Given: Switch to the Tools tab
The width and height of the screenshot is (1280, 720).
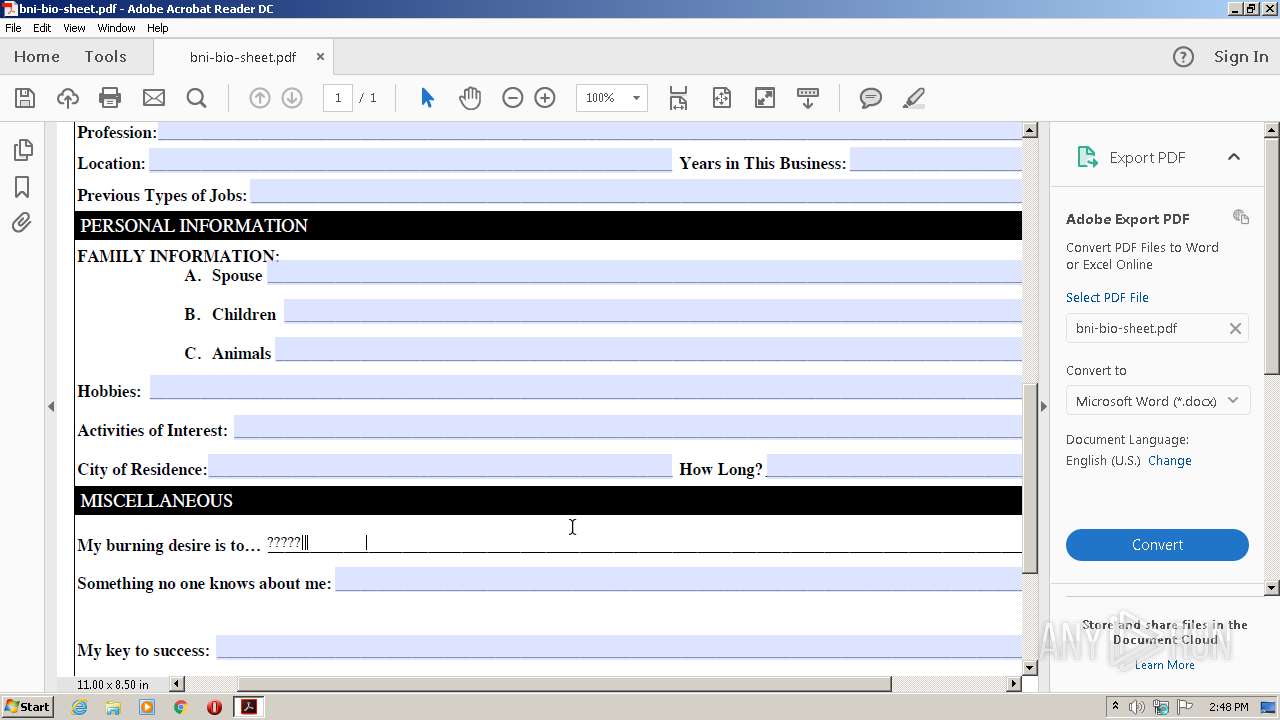Looking at the screenshot, I should pyautogui.click(x=105, y=57).
